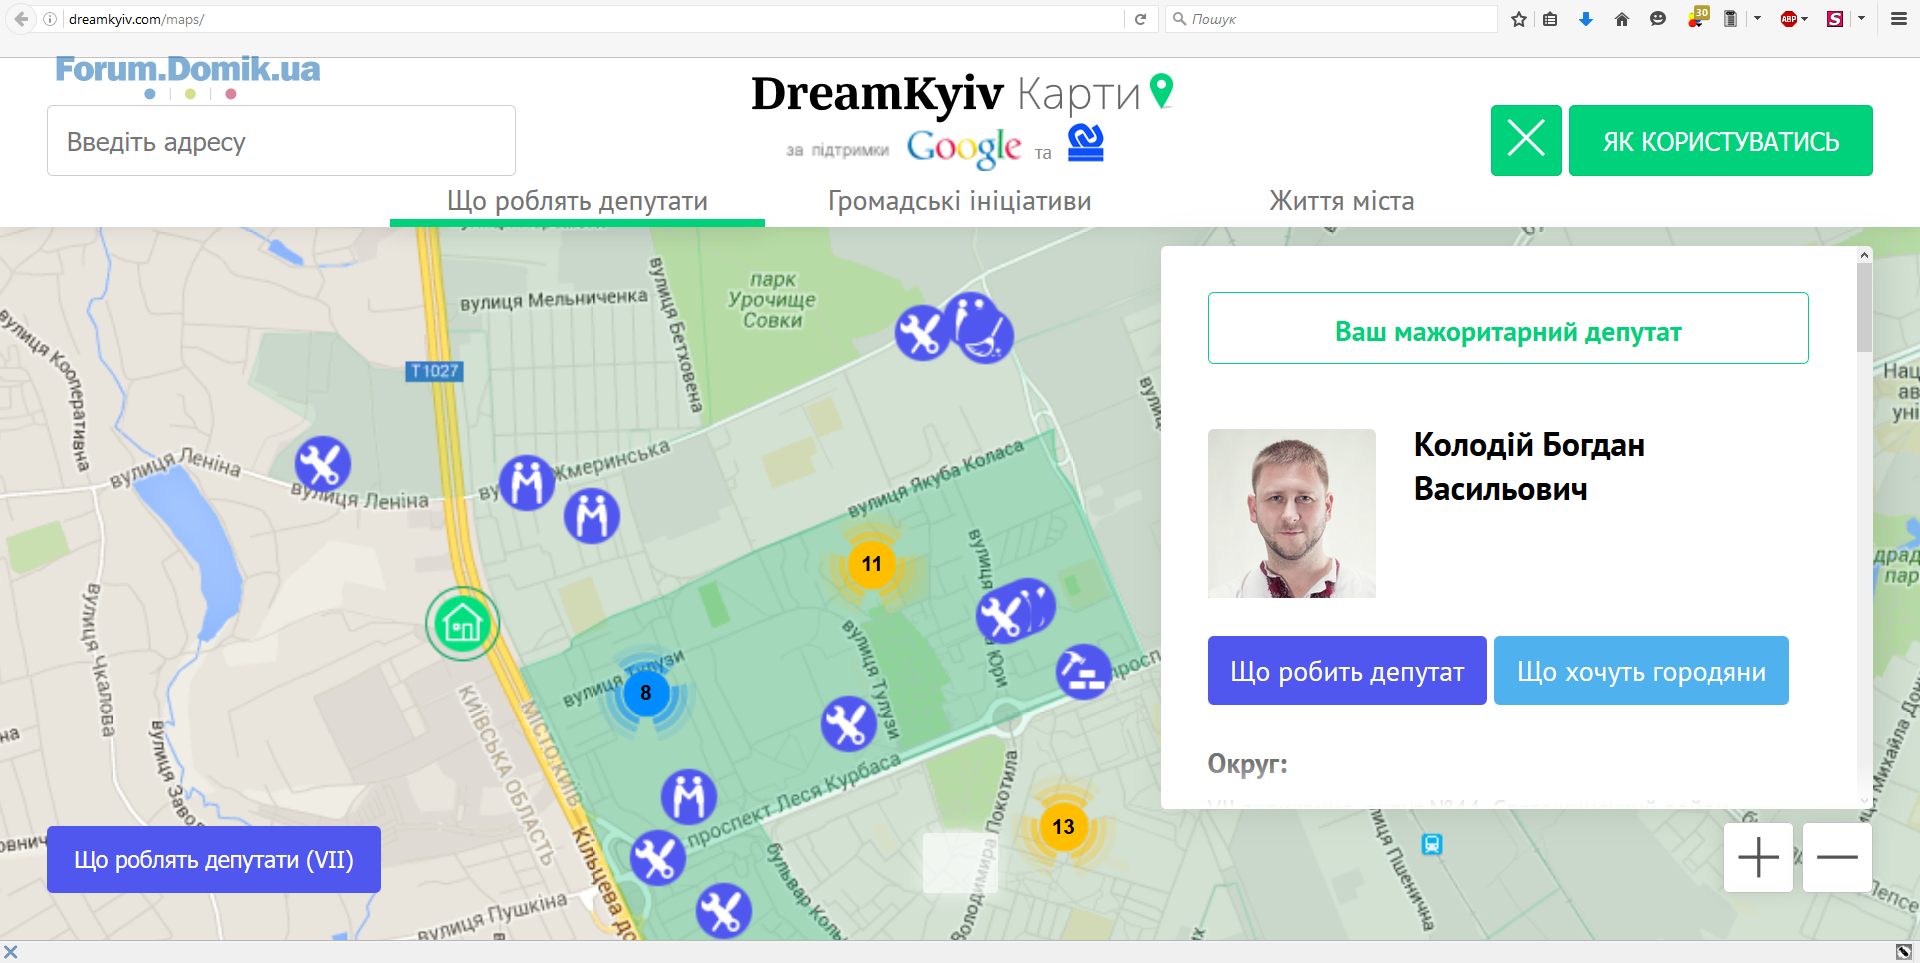Go back with the browser back arrow

coord(21,19)
